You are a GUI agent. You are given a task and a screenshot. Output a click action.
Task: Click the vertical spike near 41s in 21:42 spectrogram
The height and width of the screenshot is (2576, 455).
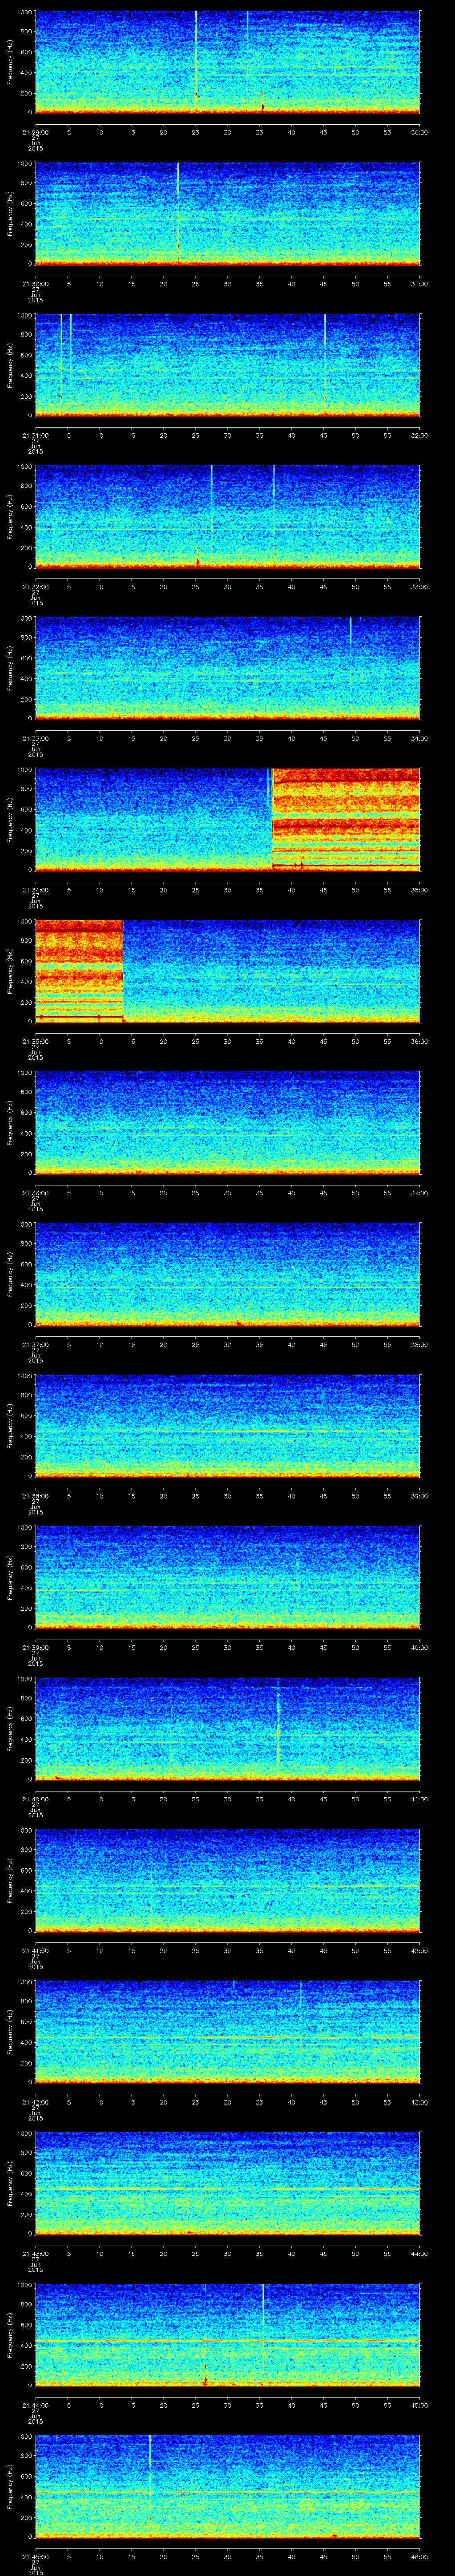(301, 1998)
